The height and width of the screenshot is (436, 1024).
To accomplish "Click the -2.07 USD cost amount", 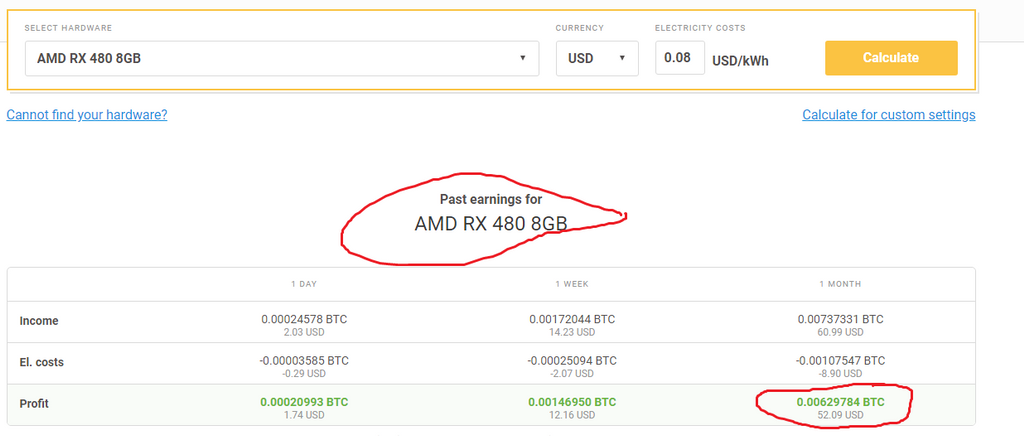I will [x=572, y=374].
